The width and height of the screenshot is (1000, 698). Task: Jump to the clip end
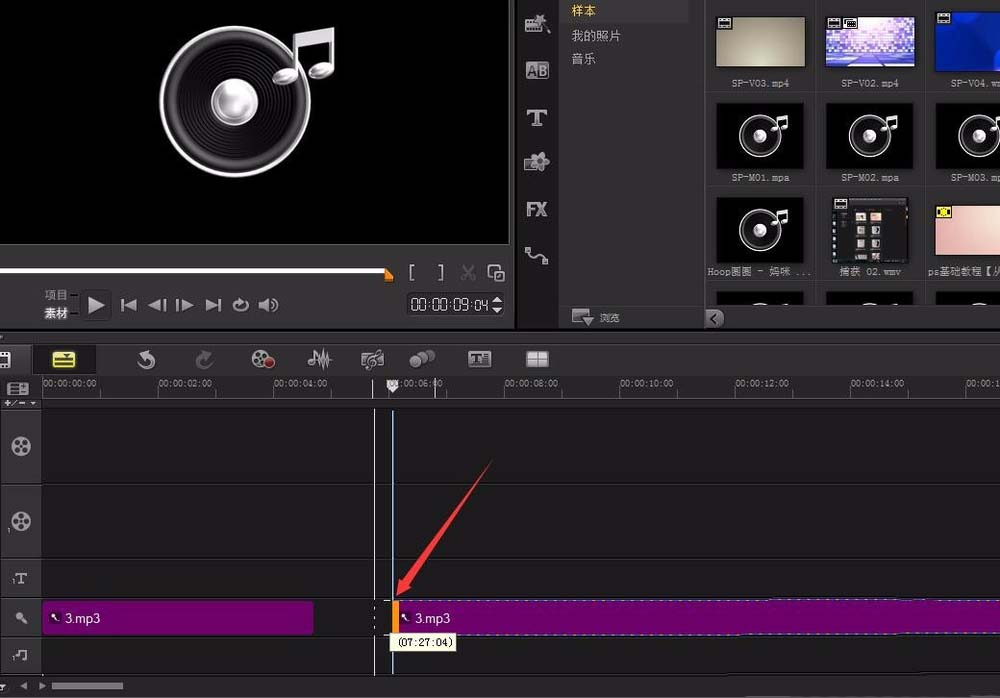pyautogui.click(x=213, y=306)
